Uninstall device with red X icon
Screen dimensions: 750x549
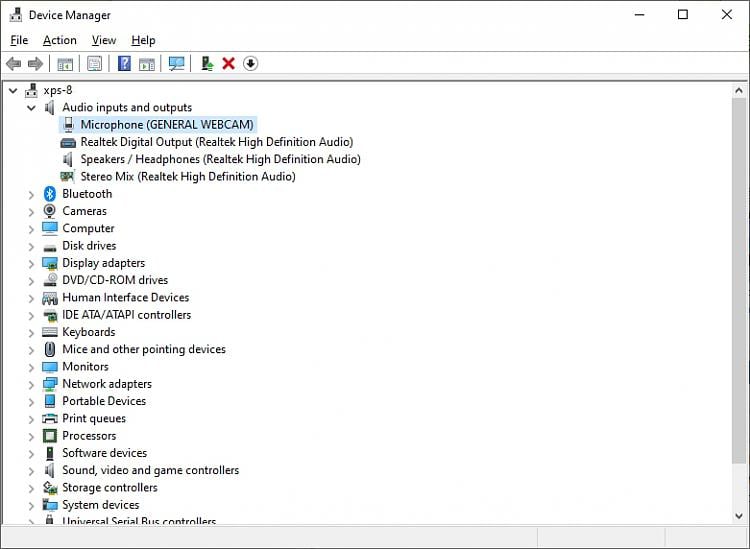(229, 64)
